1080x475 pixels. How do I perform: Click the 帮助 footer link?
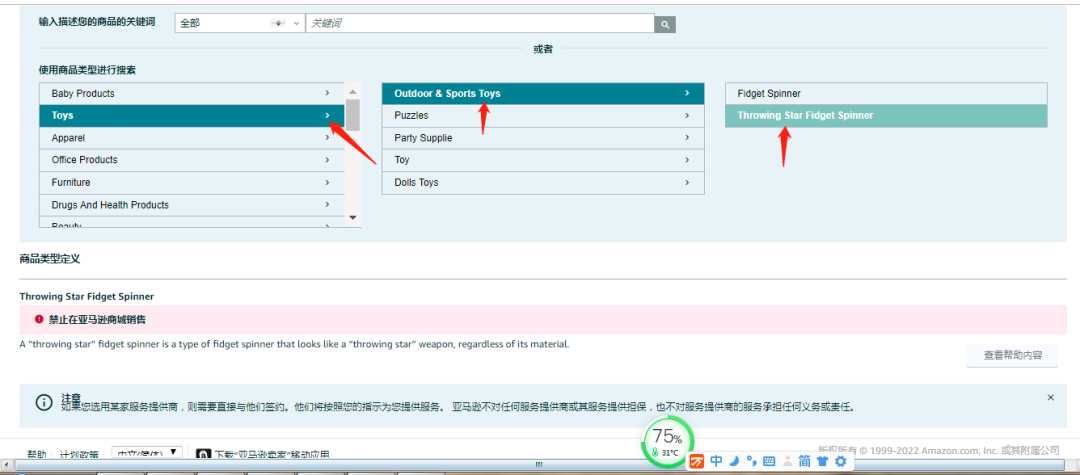tap(37, 454)
